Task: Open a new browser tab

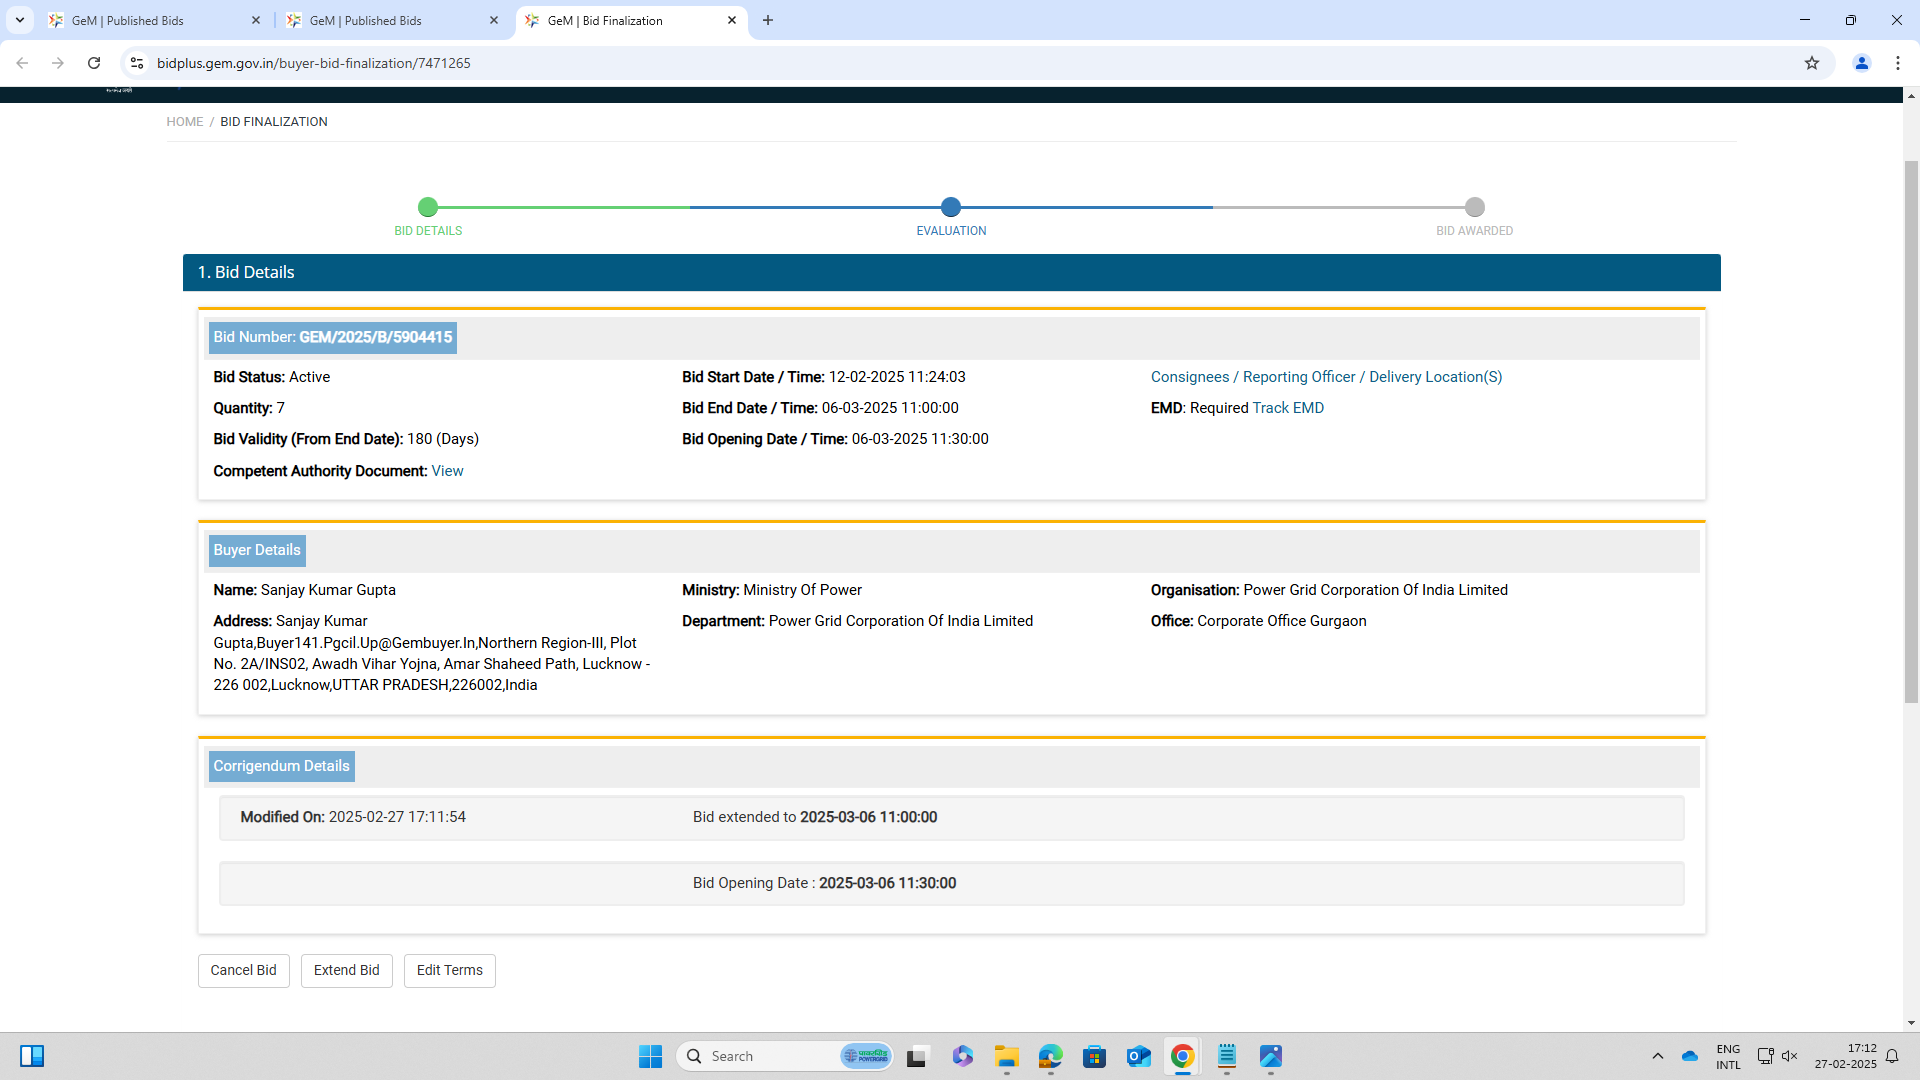Action: pos(768,20)
